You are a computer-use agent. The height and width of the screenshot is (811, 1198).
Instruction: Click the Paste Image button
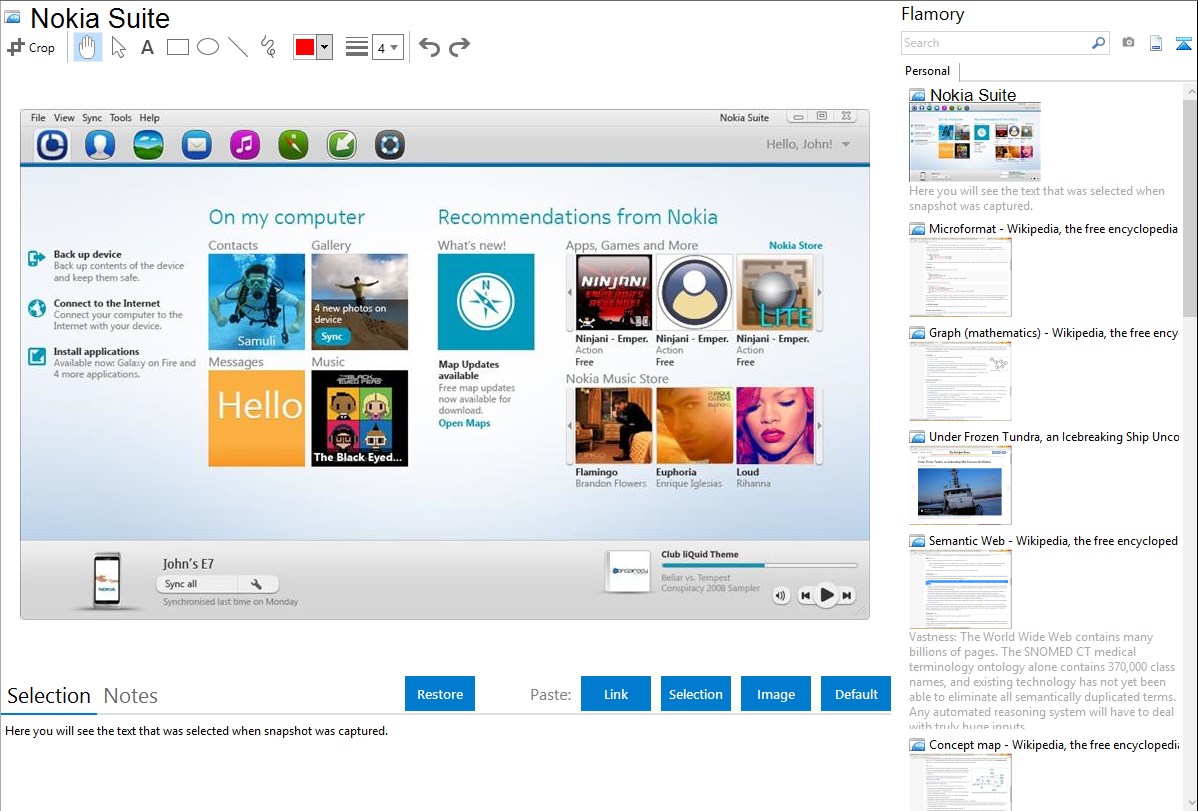click(775, 694)
